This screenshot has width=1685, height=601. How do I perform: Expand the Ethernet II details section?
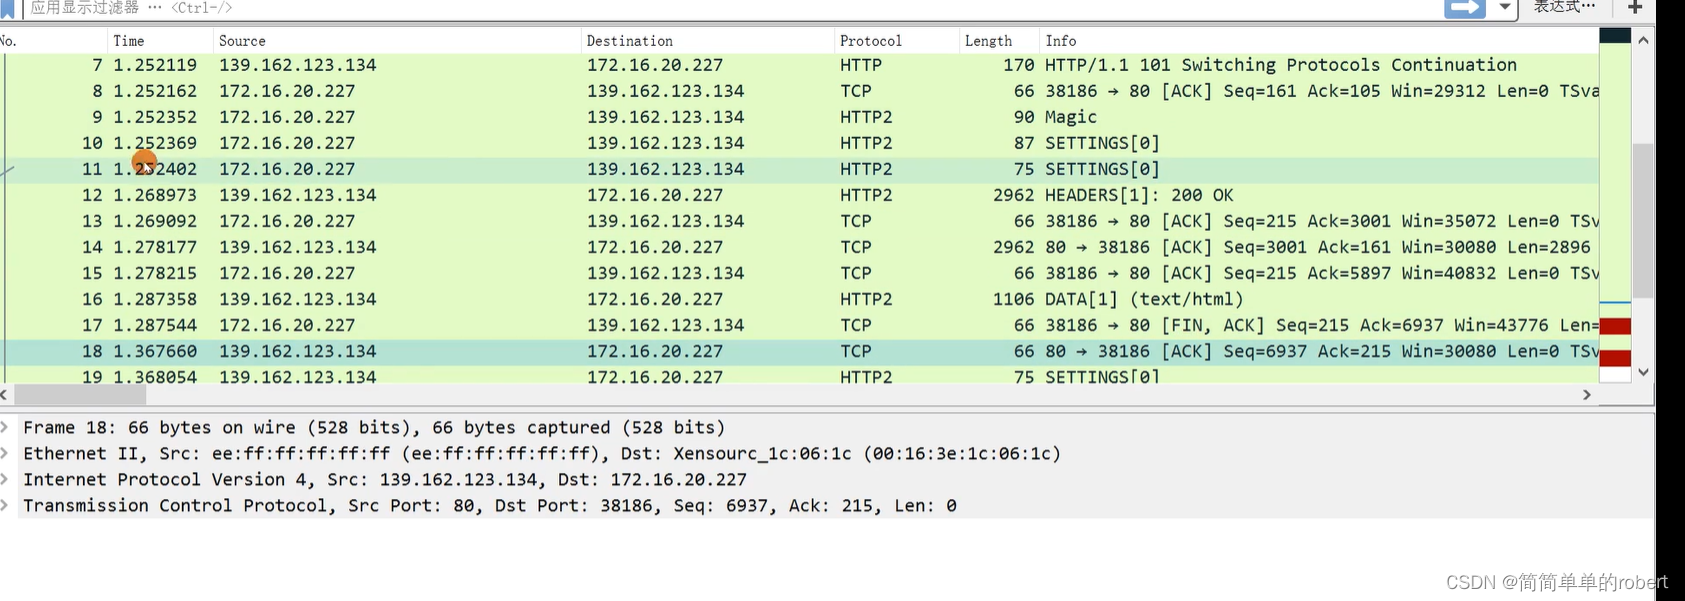[7, 453]
